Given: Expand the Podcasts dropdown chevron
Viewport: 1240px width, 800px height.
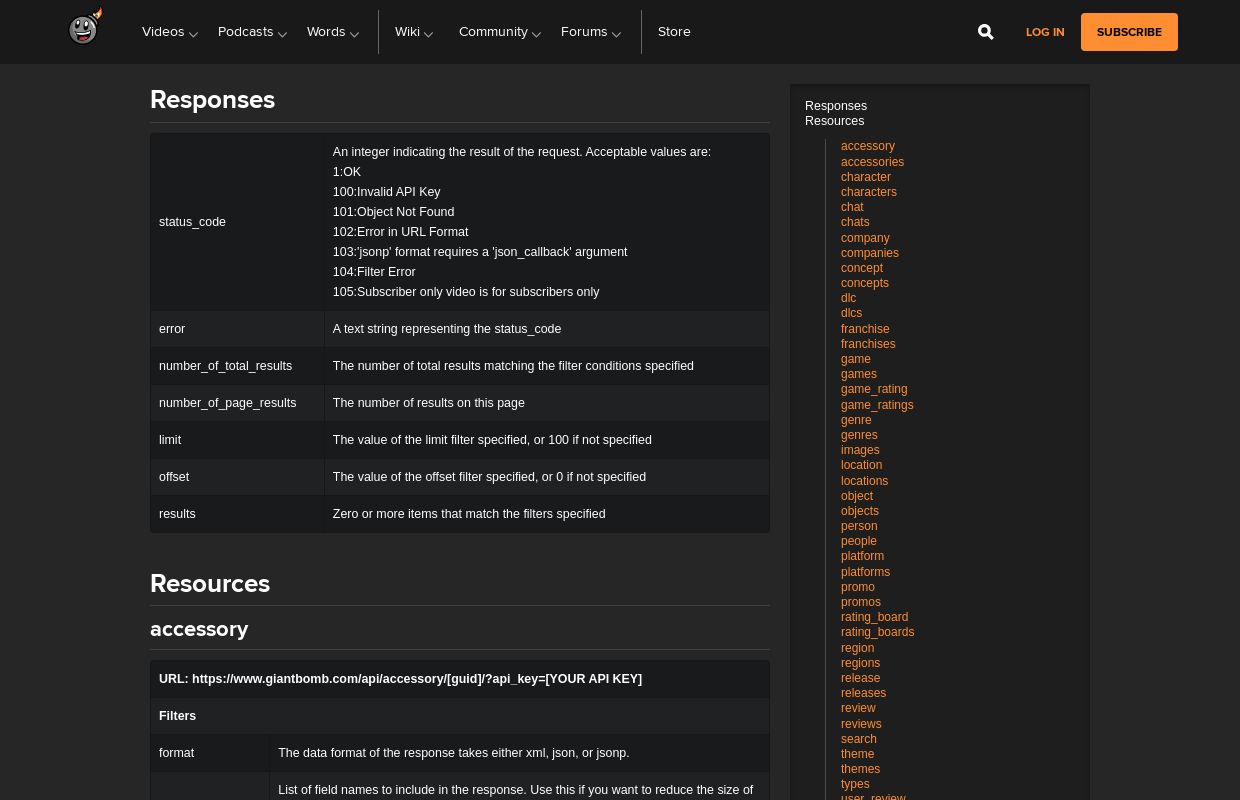Looking at the screenshot, I should pos(282,34).
